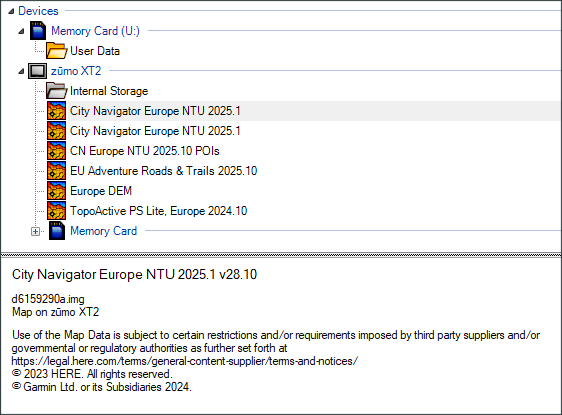This screenshot has height=415, width=562.
Task: Open the Internal Storage label
Action: coord(109,91)
